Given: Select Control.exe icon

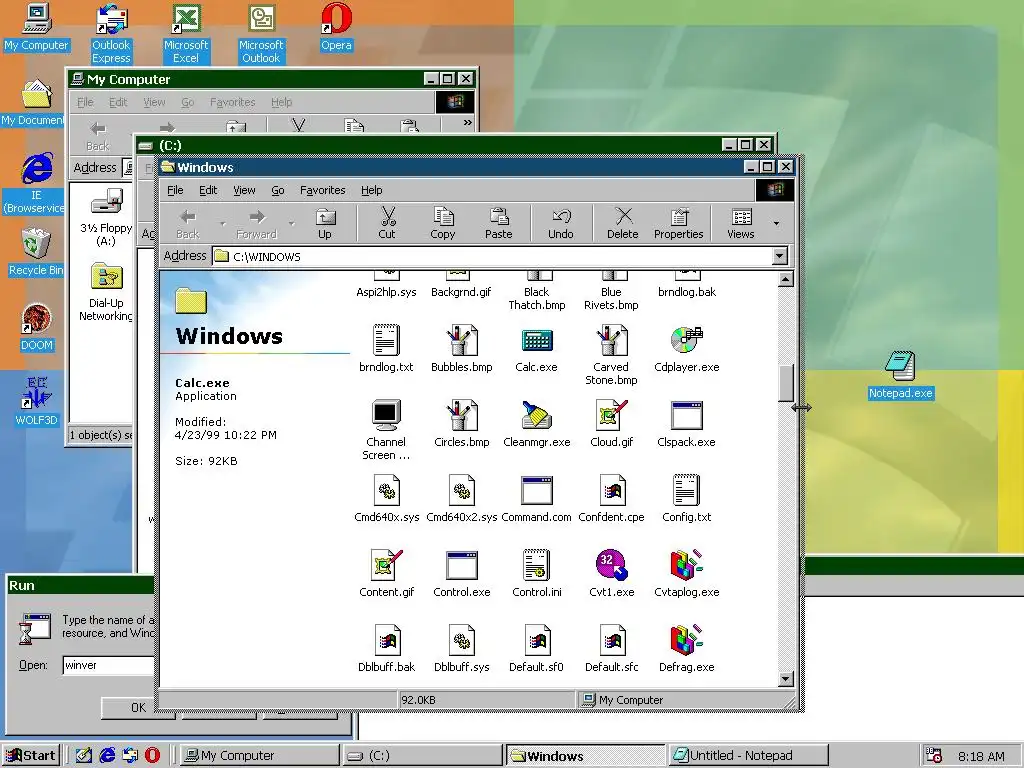Looking at the screenshot, I should (462, 566).
